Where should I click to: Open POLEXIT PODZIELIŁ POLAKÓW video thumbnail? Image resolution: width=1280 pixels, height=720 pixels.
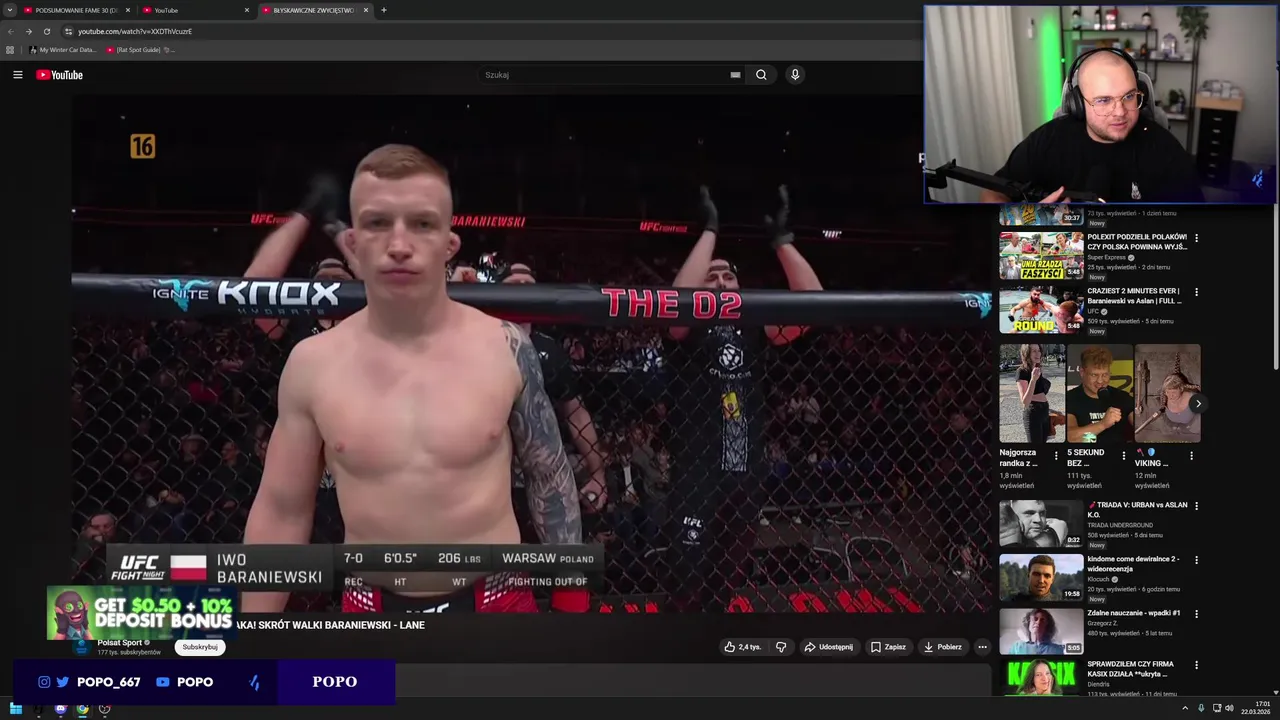pyautogui.click(x=1041, y=256)
